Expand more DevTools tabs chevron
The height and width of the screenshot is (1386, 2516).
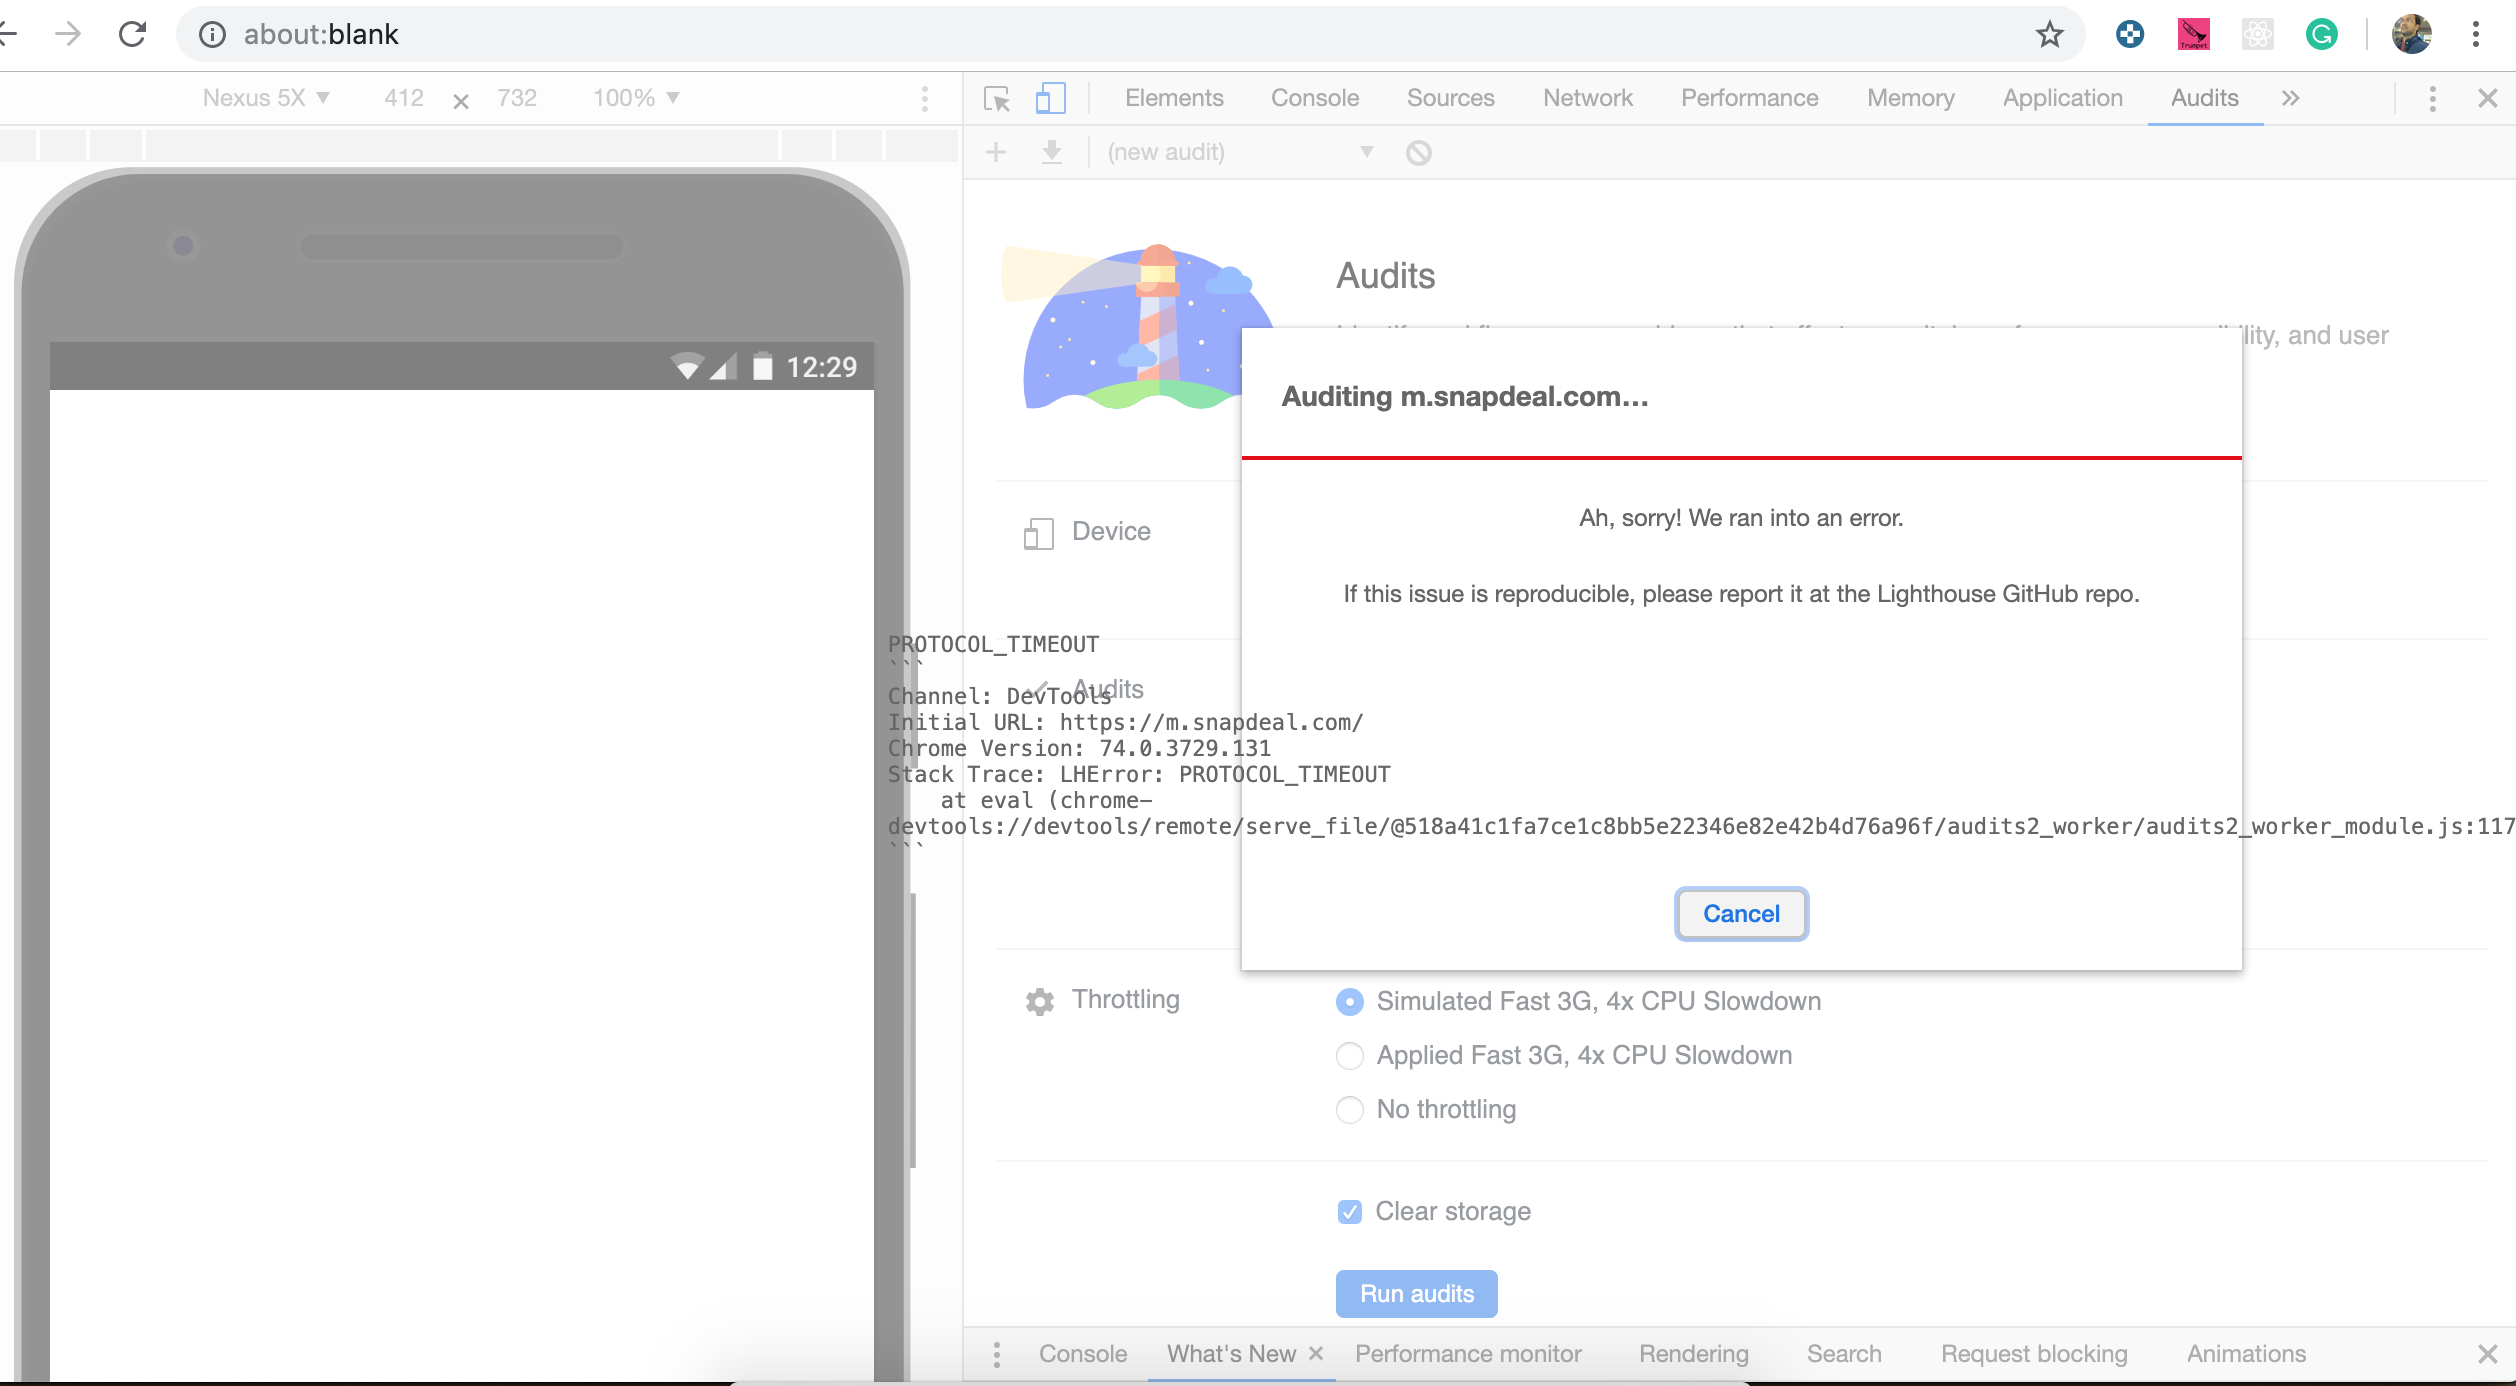point(2290,98)
